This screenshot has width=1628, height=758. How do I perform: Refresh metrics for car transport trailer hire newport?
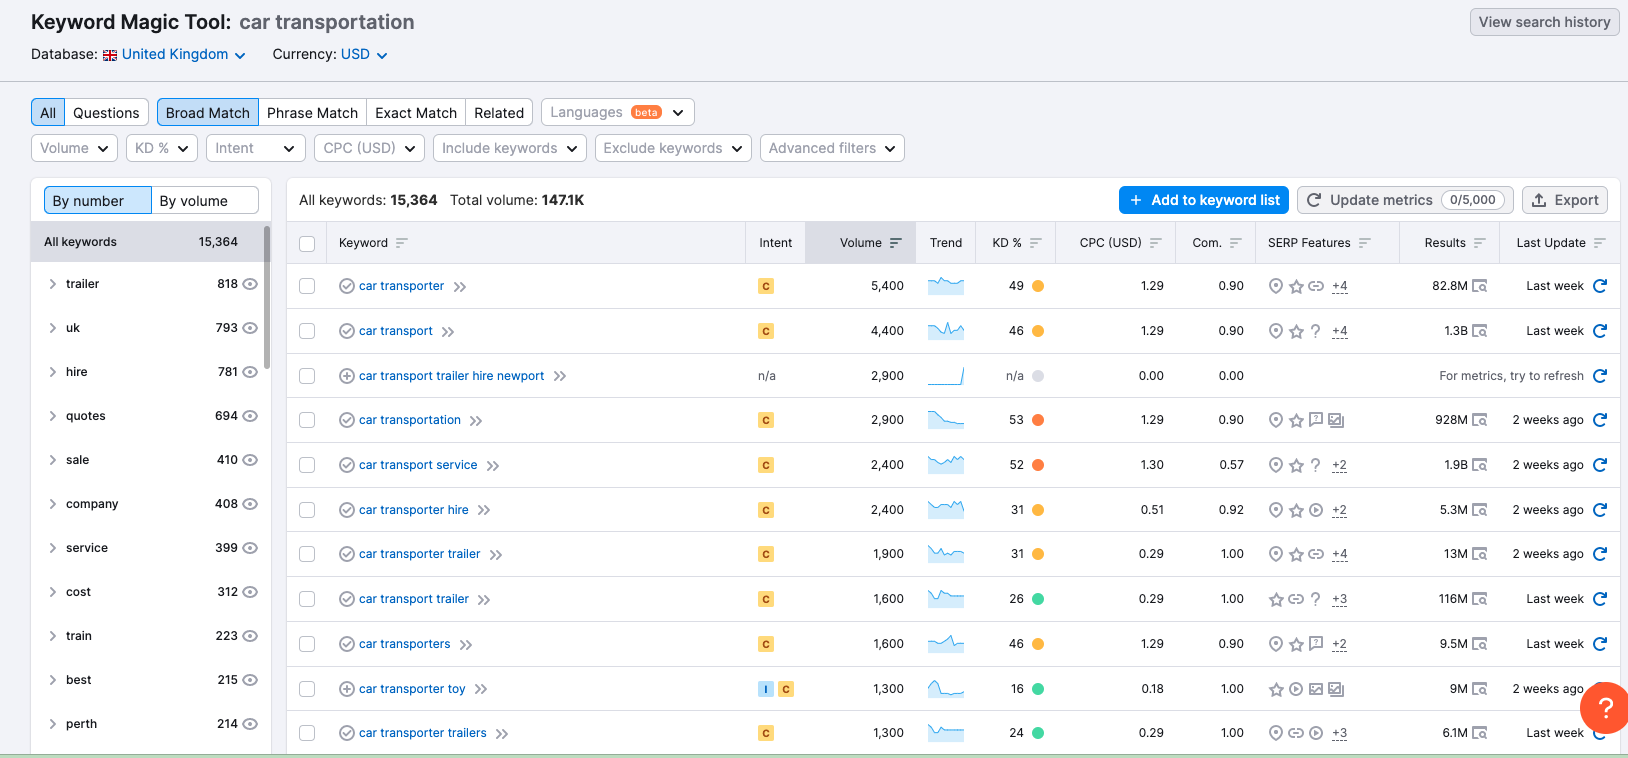(1599, 376)
